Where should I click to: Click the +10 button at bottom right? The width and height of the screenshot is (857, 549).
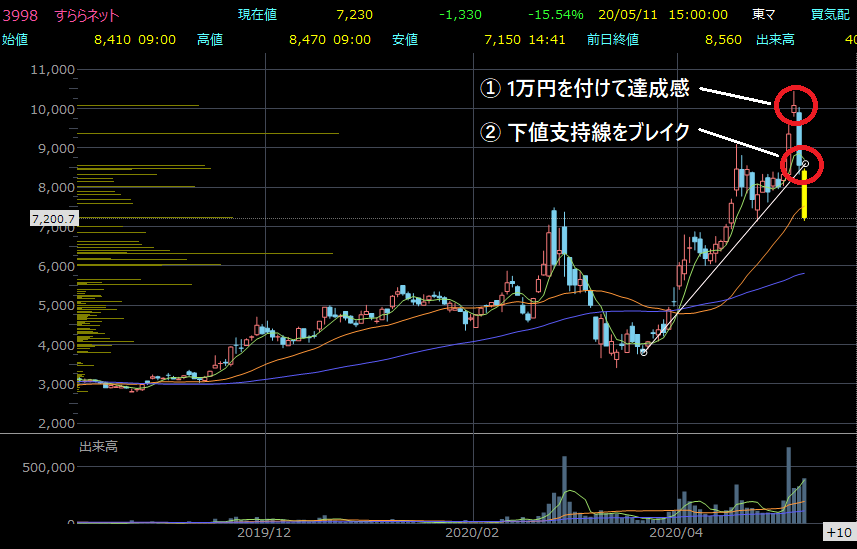point(838,532)
